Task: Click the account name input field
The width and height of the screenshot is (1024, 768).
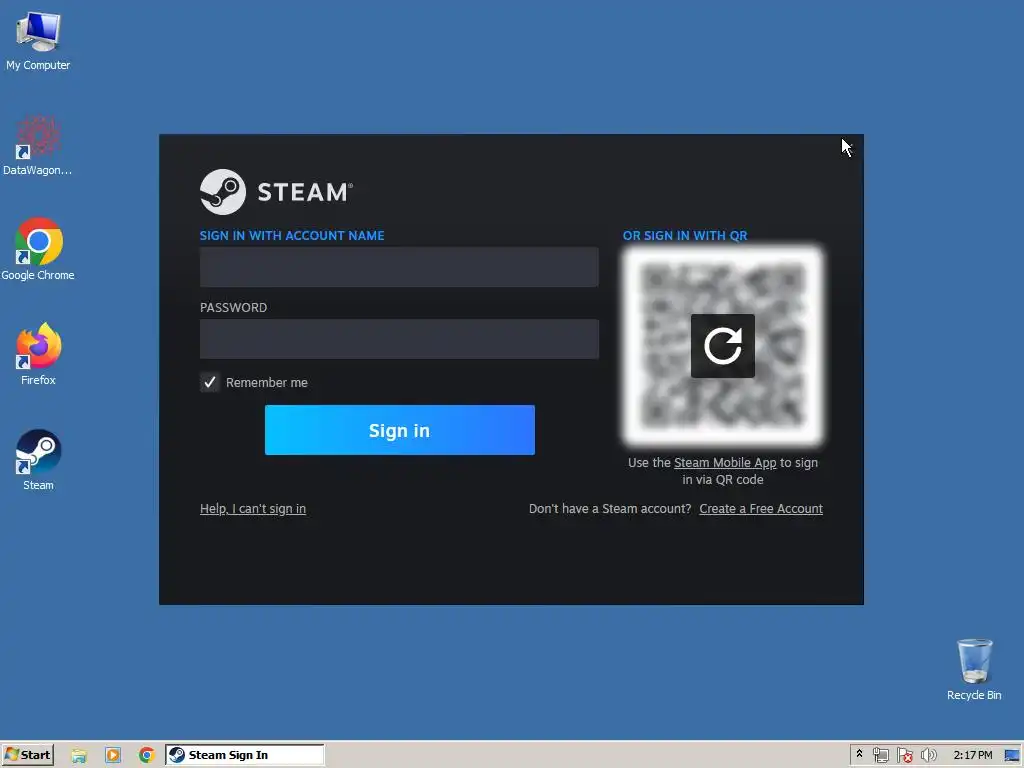Action: click(x=399, y=266)
